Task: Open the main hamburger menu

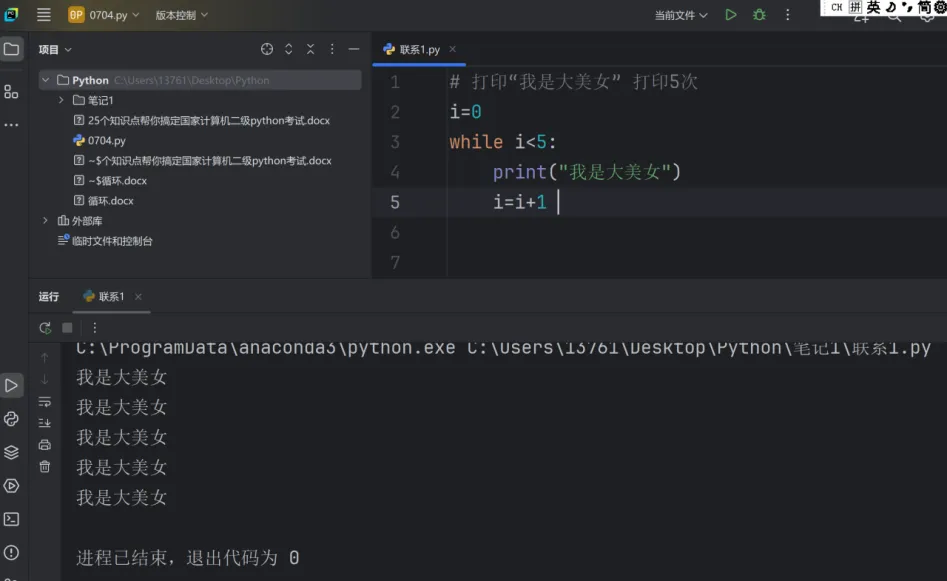Action: coord(43,14)
